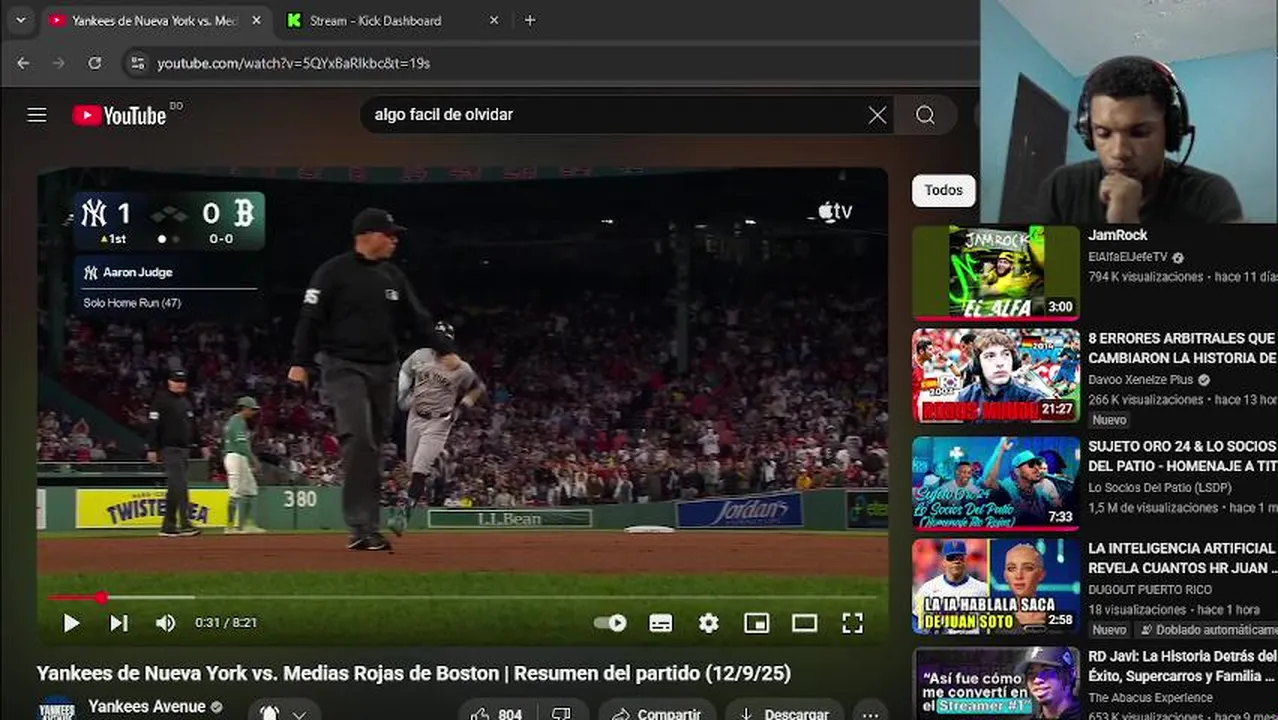Screen dimensions: 1278x720
Task: View site information icon in address bar
Action: (x=137, y=63)
